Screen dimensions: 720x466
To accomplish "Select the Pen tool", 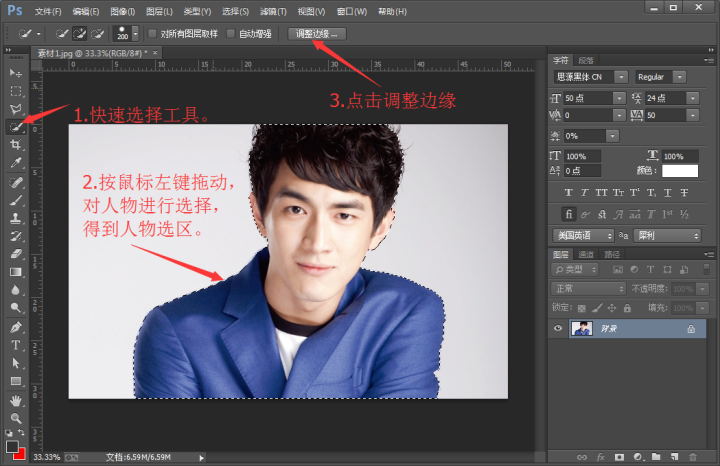I will [x=16, y=327].
